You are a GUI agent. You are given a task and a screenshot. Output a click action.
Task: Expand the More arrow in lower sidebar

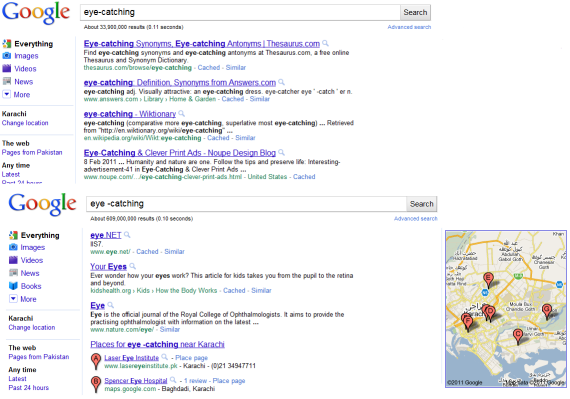13,299
